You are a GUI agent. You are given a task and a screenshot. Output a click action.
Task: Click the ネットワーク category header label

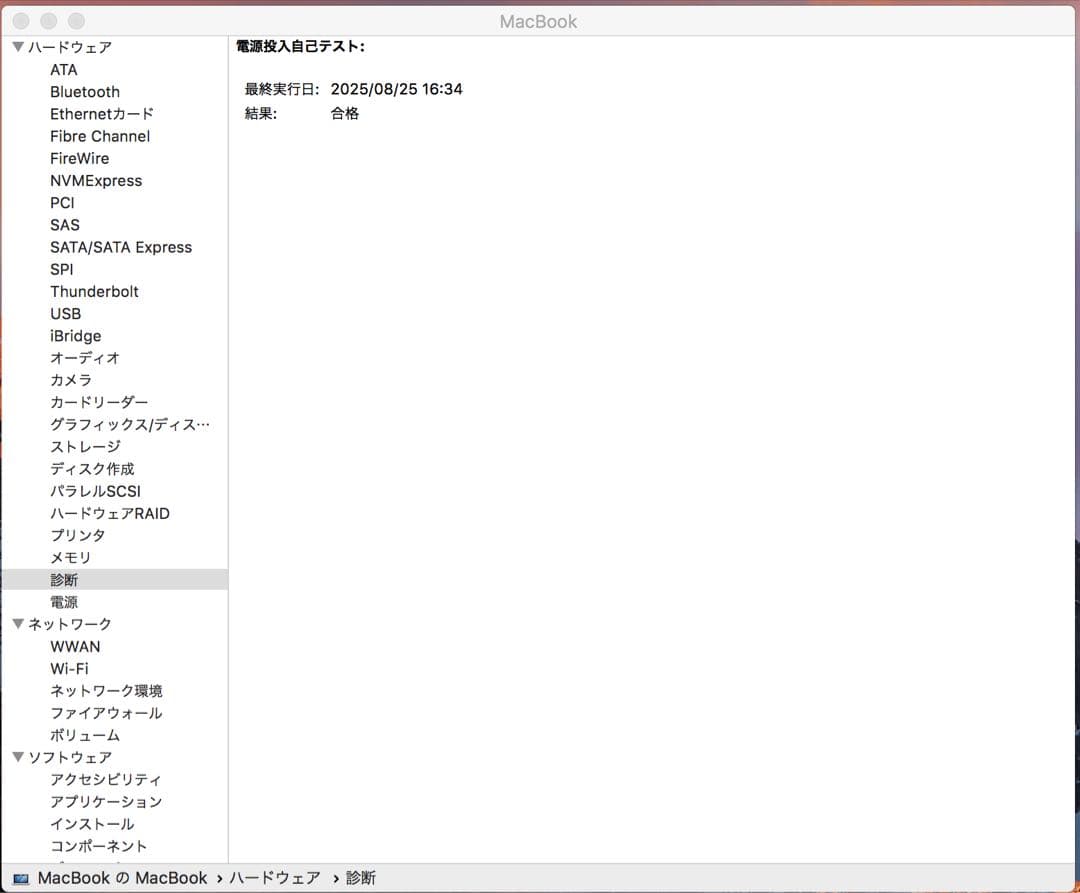(70, 624)
